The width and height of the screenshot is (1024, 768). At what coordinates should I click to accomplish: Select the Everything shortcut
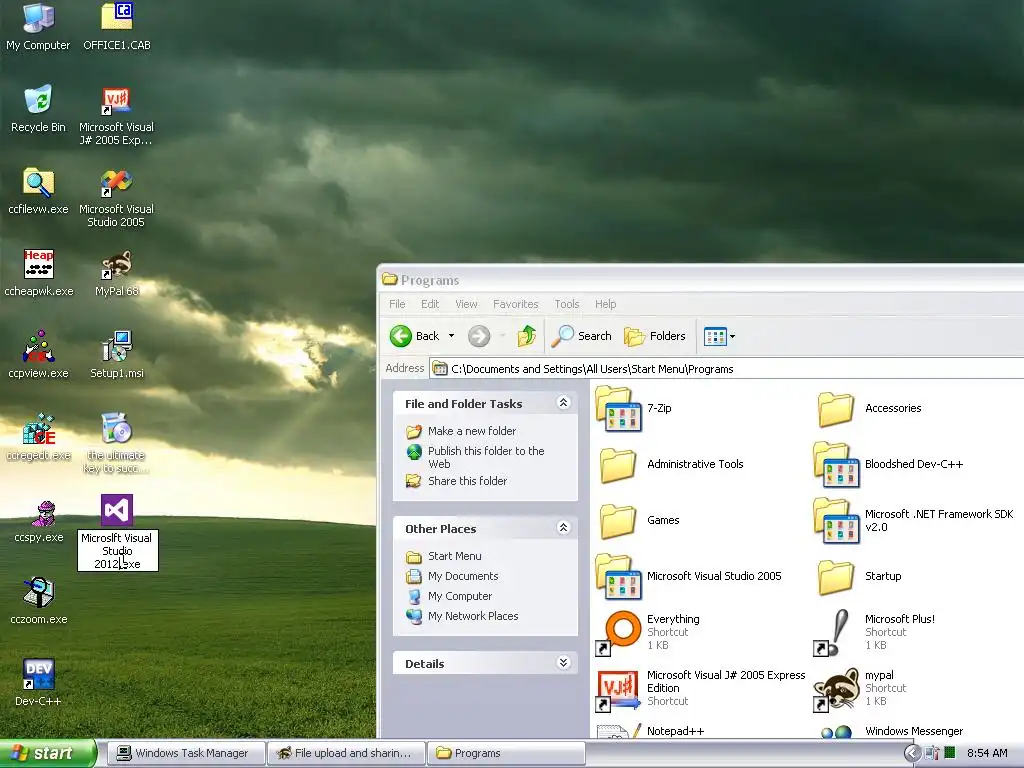pyautogui.click(x=647, y=632)
